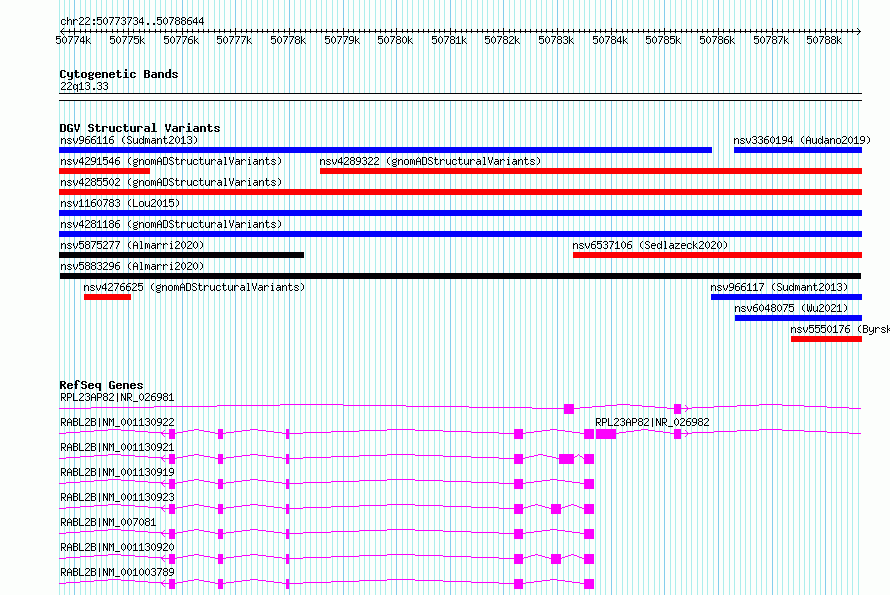This screenshot has height=595, width=890.
Task: Click the red bar under nsv6537106
Action: [717, 255]
